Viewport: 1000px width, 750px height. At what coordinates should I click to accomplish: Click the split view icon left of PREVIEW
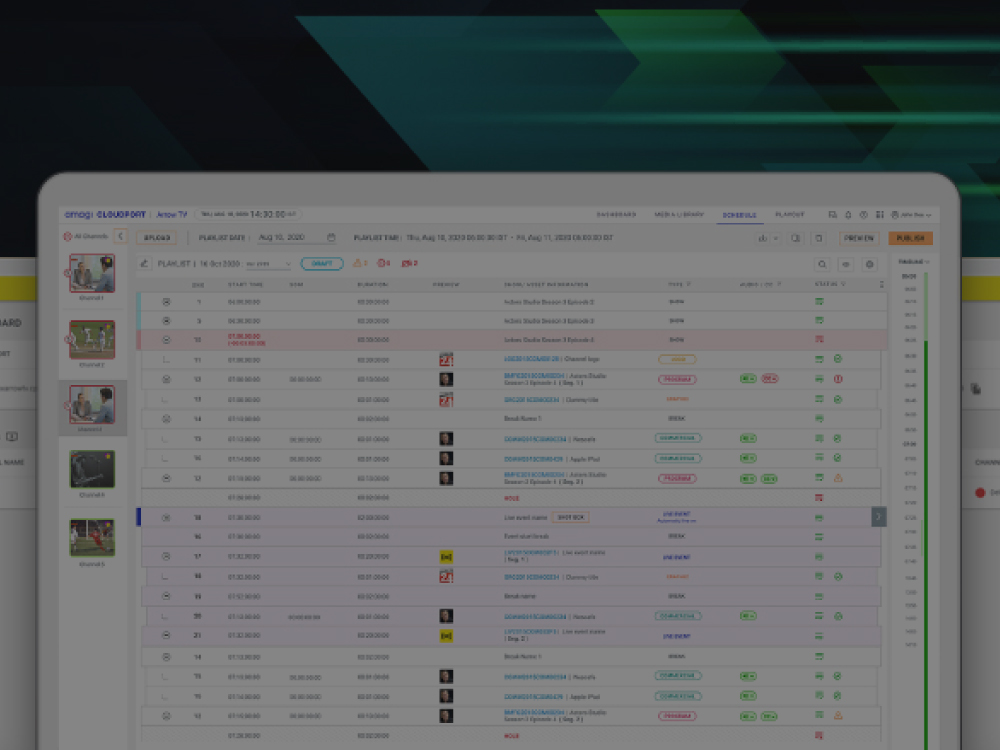click(x=795, y=238)
